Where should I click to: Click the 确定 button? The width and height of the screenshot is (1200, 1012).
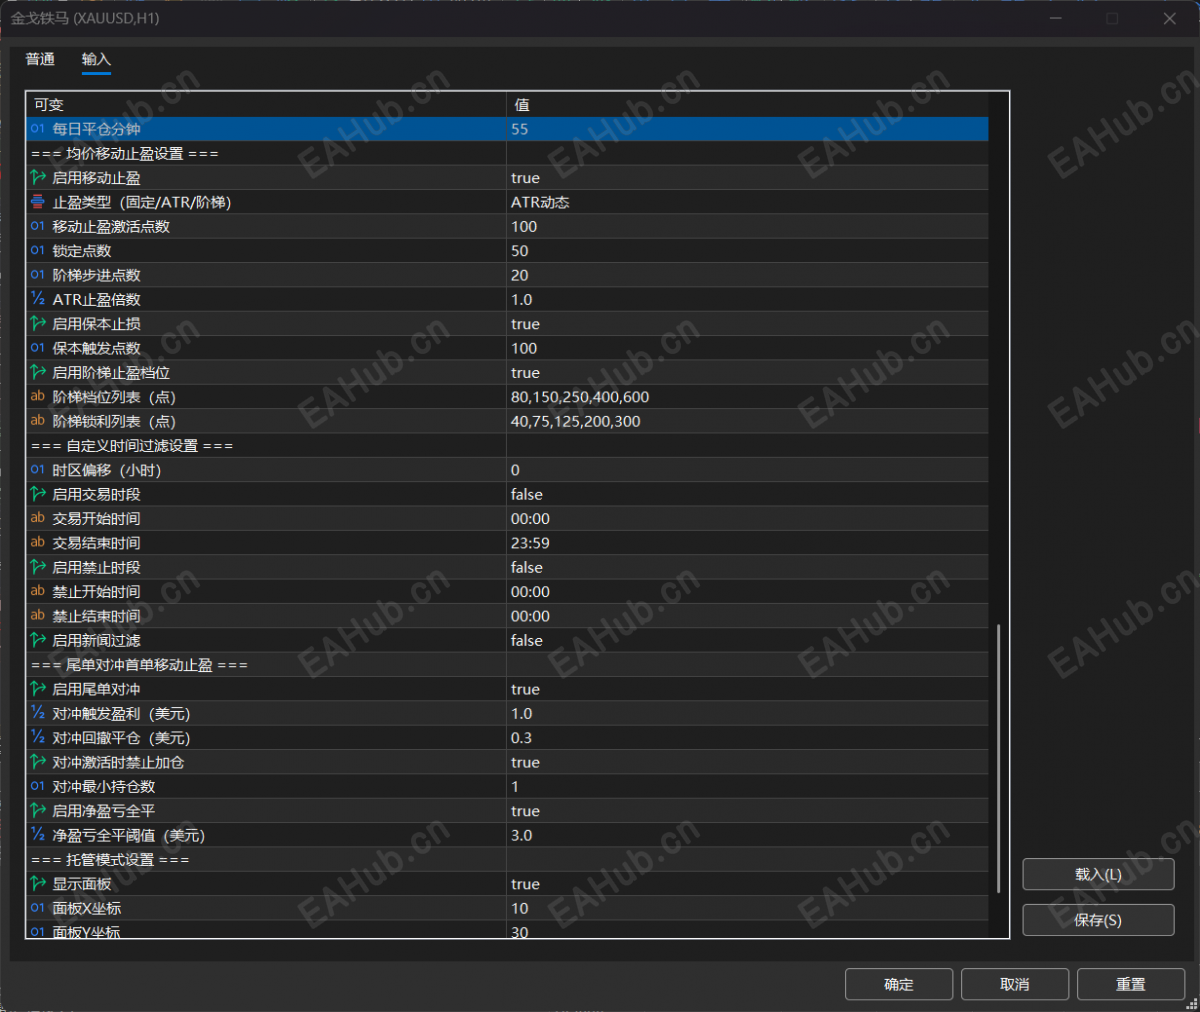tap(899, 985)
